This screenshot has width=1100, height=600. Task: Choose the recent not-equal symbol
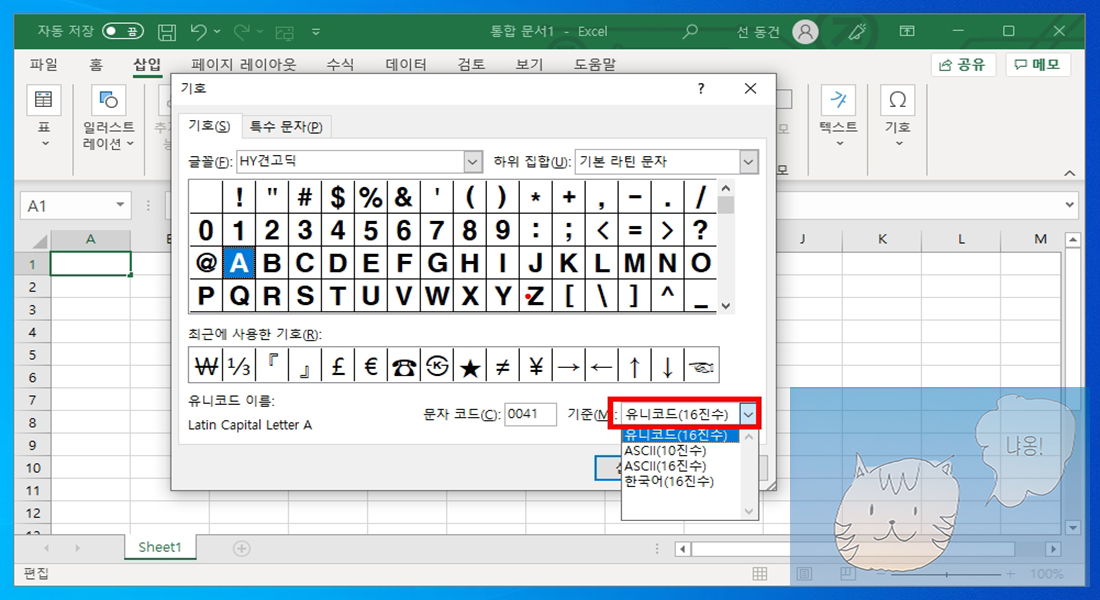pyautogui.click(x=502, y=365)
